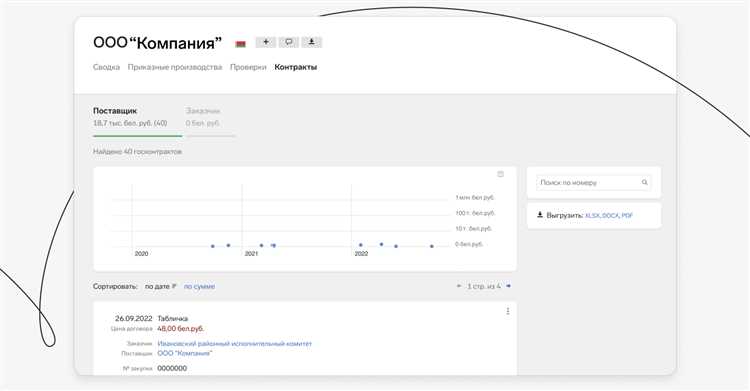Click the magnifier search icon

pyautogui.click(x=644, y=182)
